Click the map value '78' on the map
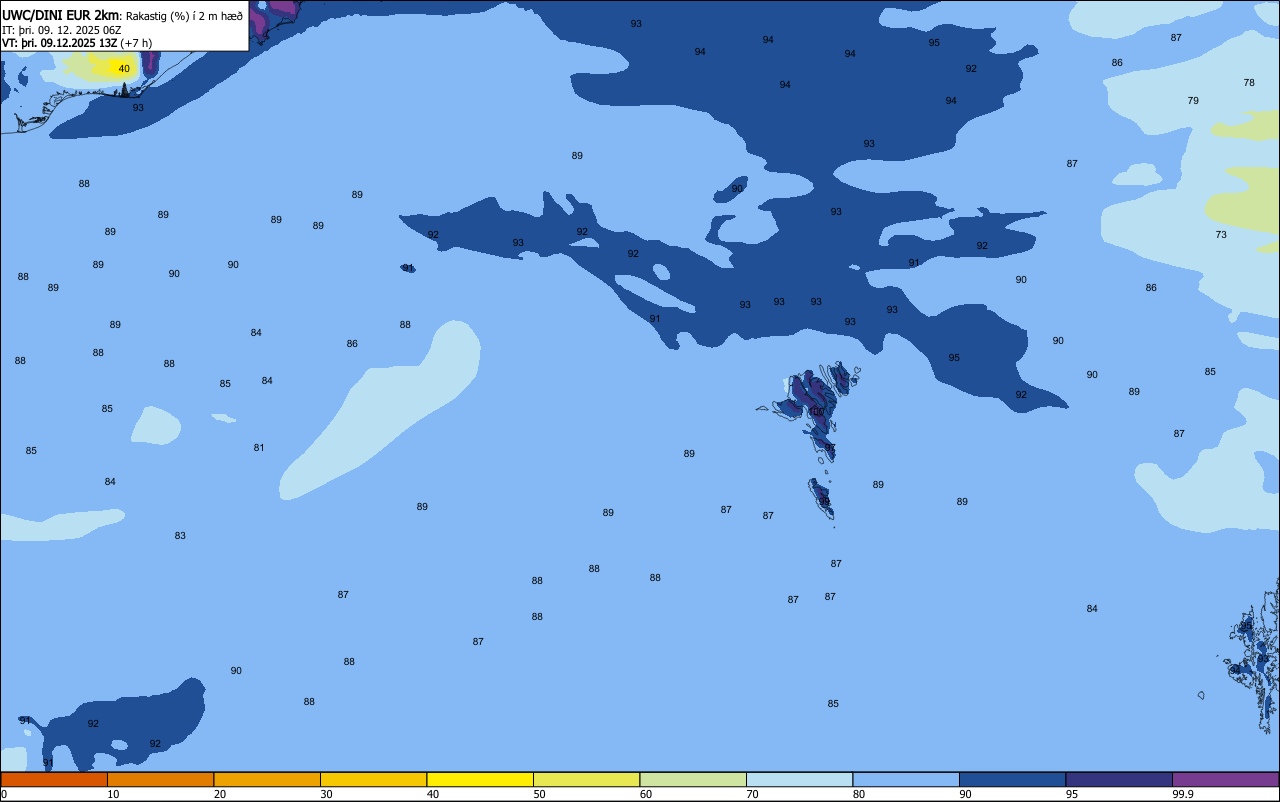1280x802 pixels. (1249, 83)
